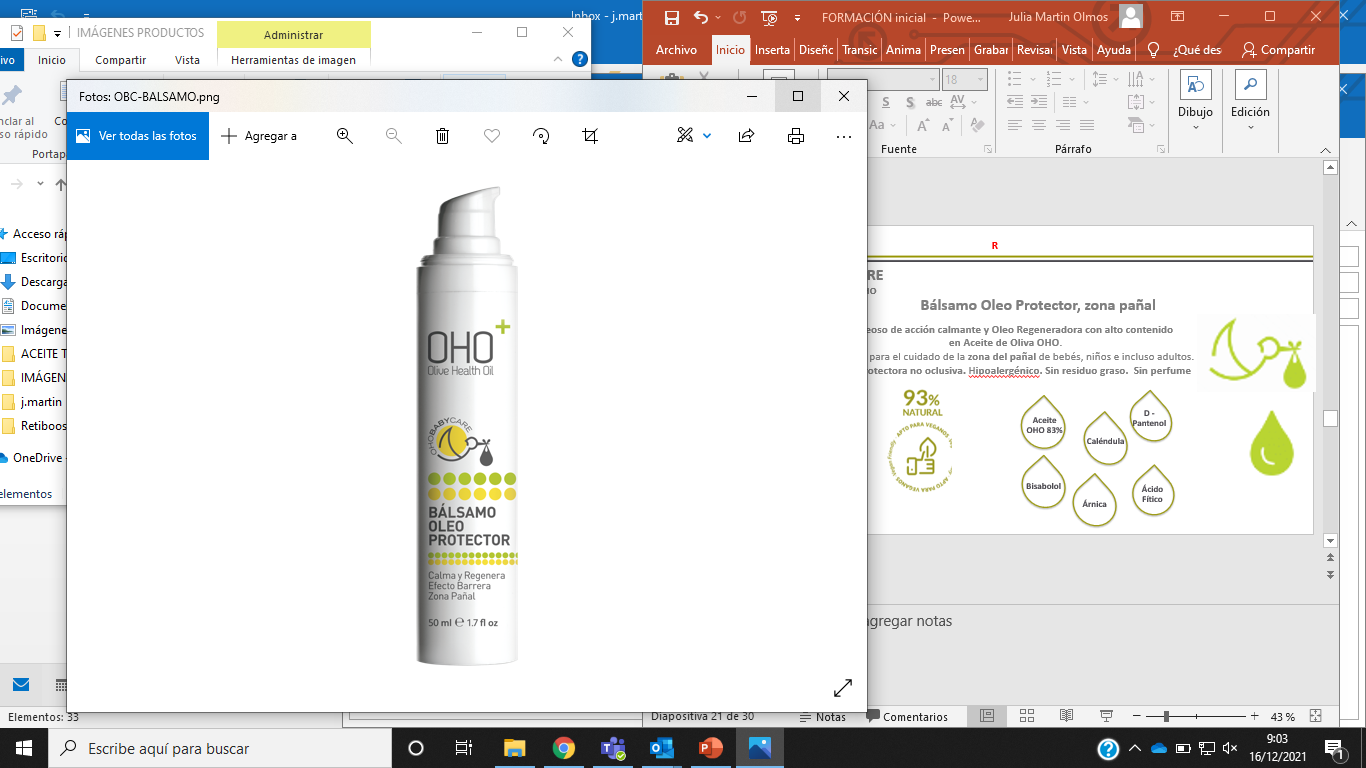
Task: Fit slide to current window
Action: (1316, 716)
